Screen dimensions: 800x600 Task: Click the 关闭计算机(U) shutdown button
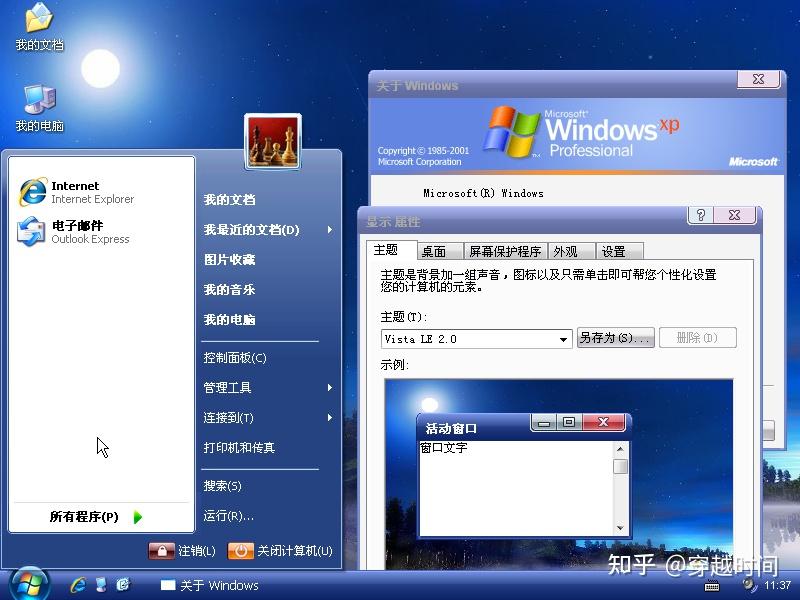[x=280, y=551]
